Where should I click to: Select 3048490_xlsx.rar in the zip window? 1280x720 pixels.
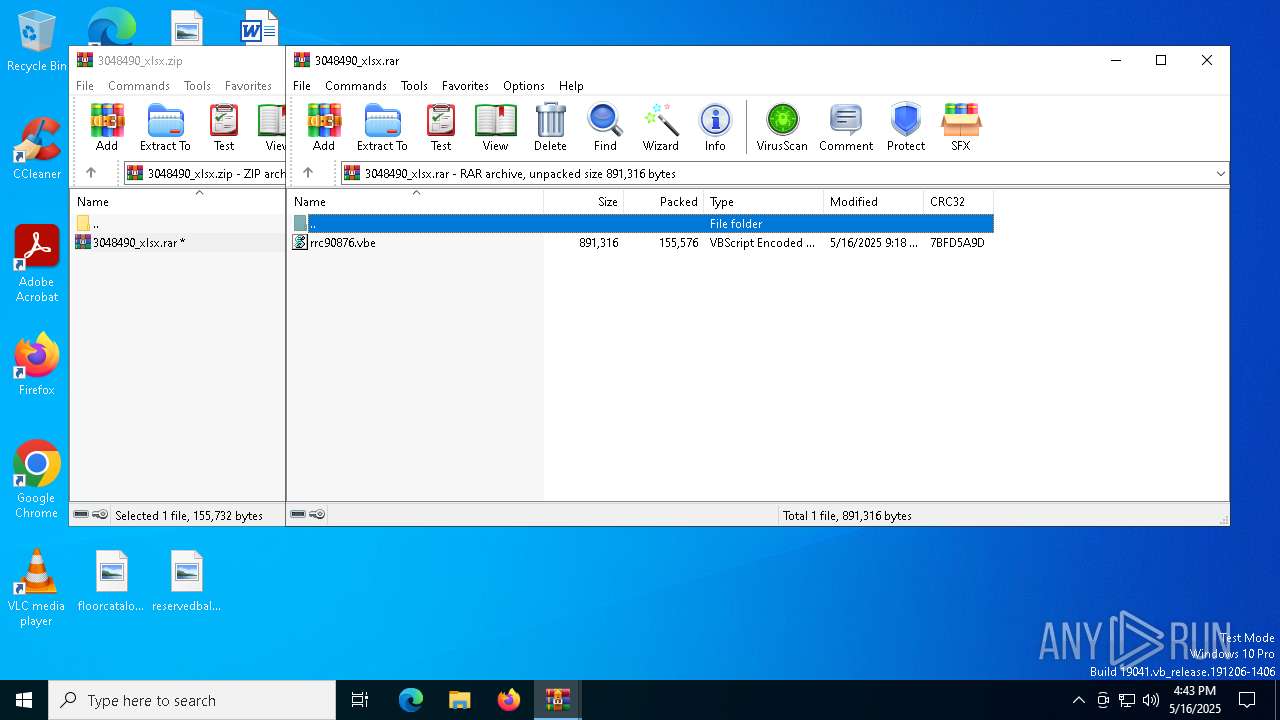(178, 243)
